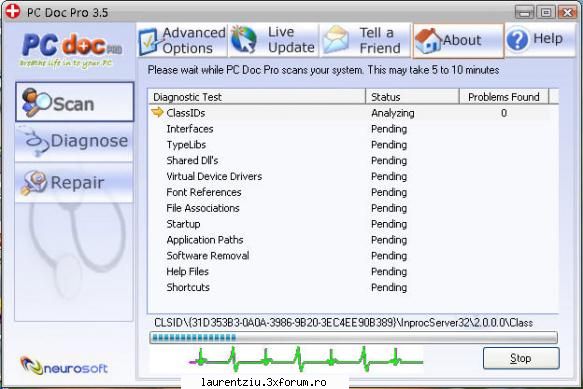Click the Please wait scan message
Image resolution: width=583 pixels, height=389 pixels.
(323, 70)
